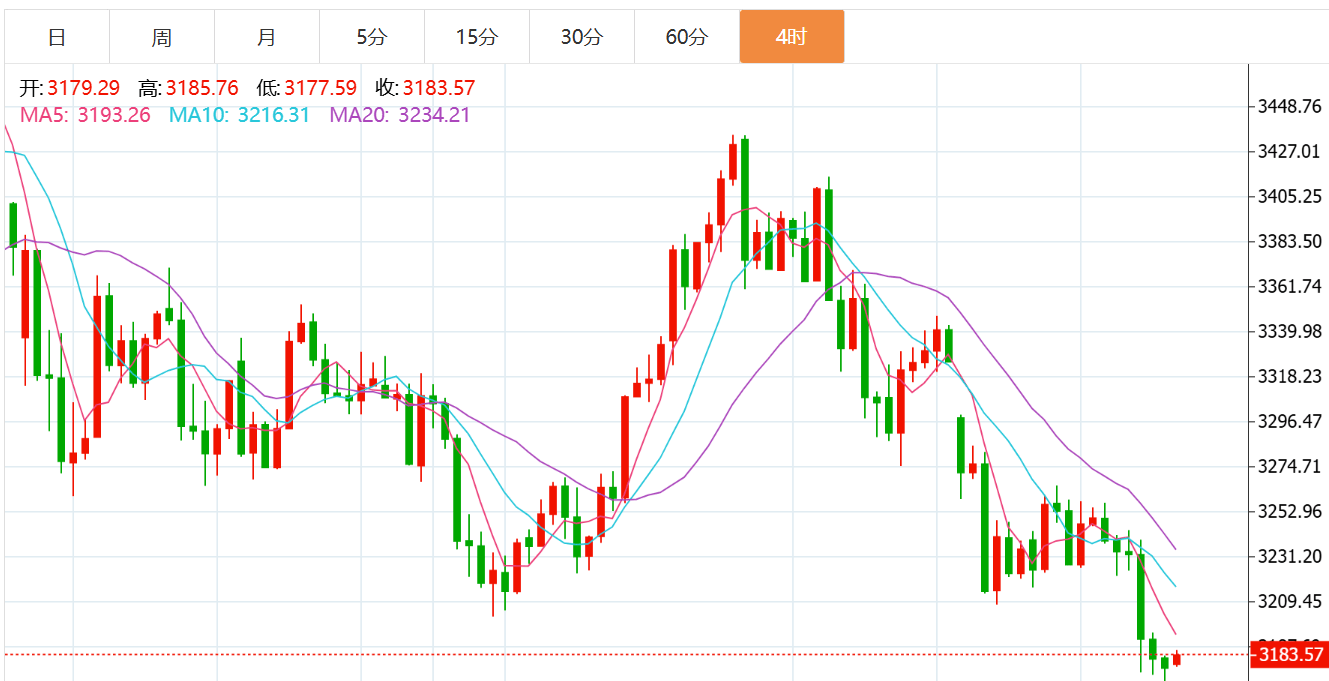Click the MA20 indicator value 3234.21
The width and height of the screenshot is (1329, 681).
pos(433,115)
